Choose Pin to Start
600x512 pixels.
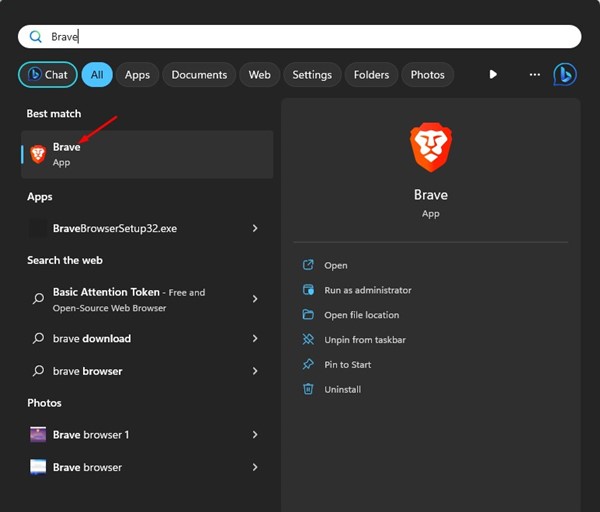tap(347, 365)
